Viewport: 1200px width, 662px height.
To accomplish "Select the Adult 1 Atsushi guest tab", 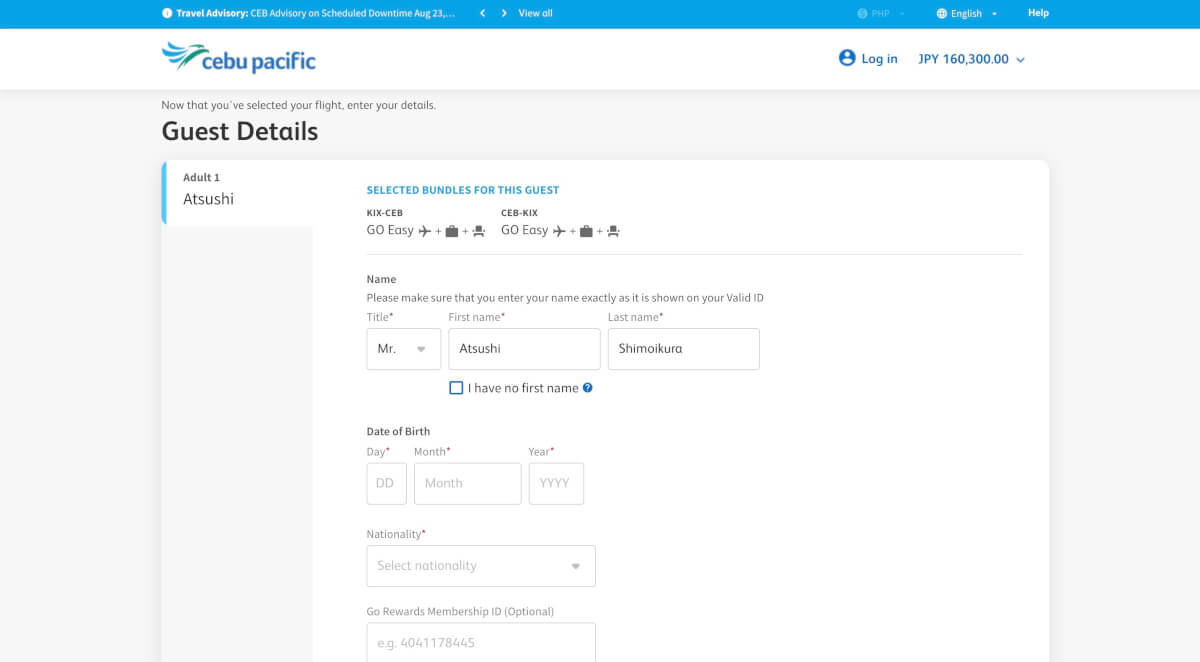I will [237, 190].
